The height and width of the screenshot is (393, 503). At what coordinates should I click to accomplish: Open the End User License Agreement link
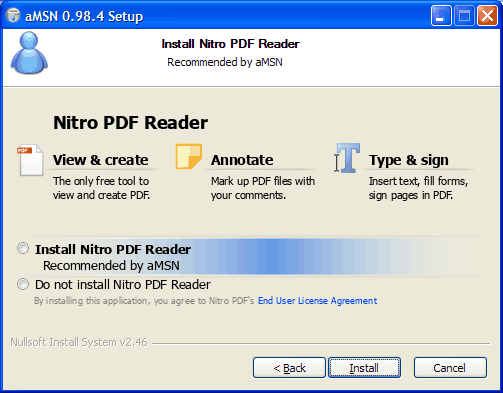coord(318,301)
